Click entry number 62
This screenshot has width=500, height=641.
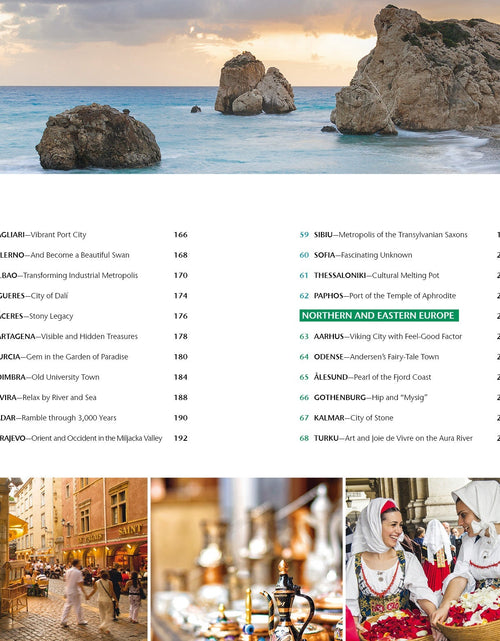click(304, 296)
